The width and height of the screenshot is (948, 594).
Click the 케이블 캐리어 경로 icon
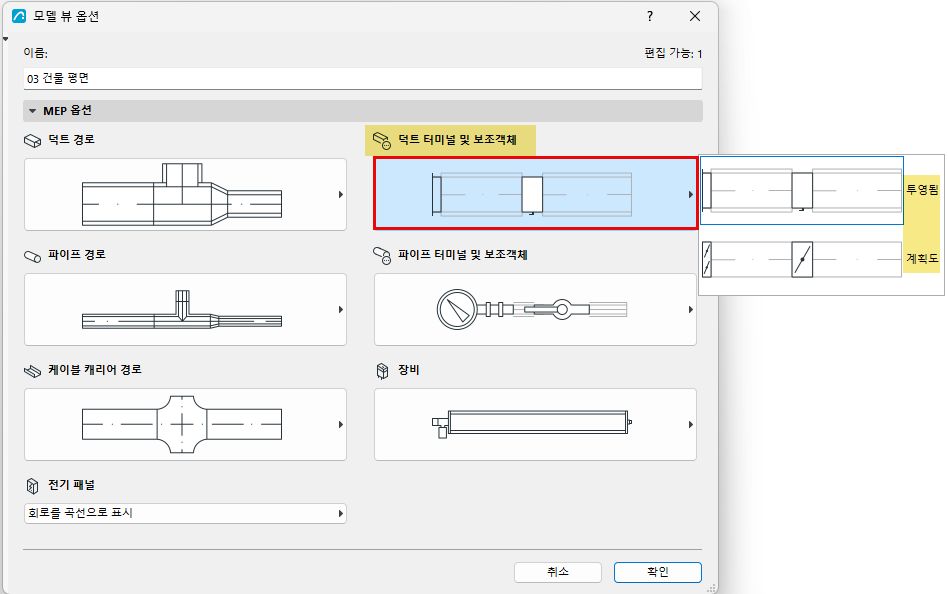[x=32, y=371]
